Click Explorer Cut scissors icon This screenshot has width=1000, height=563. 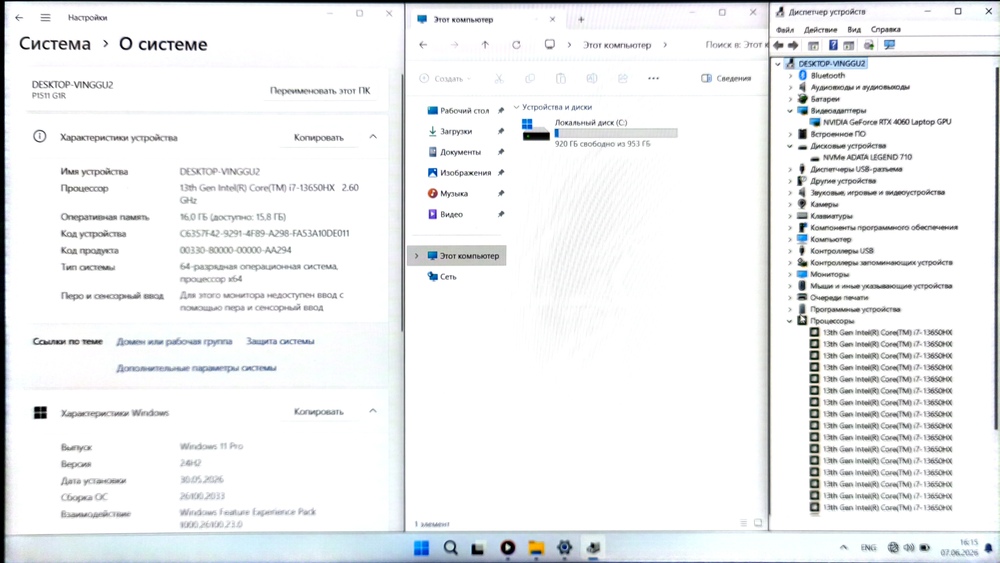[499, 78]
